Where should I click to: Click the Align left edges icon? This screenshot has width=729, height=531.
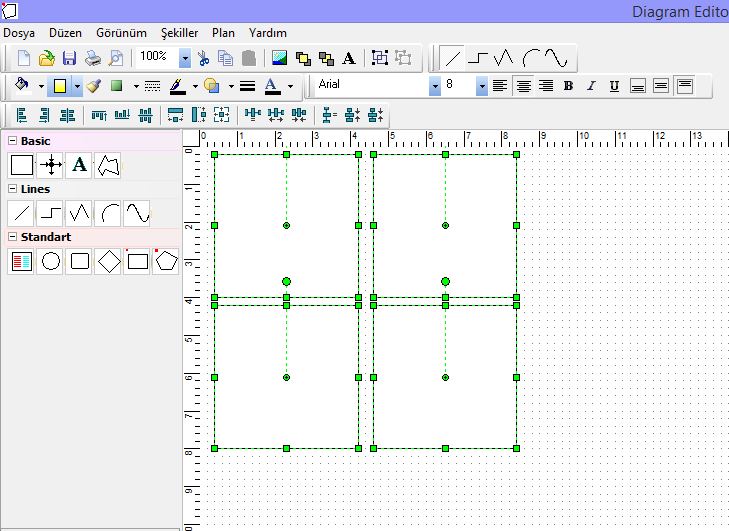21,115
